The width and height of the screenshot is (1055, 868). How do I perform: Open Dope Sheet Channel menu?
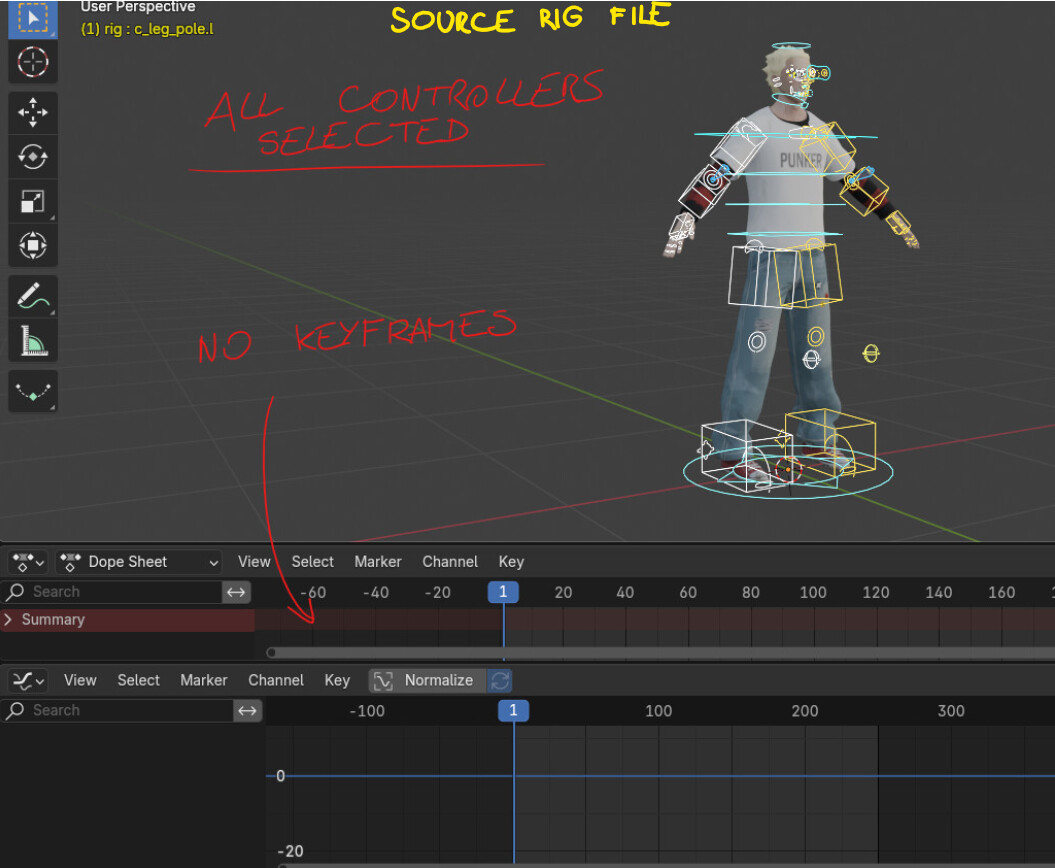point(449,562)
